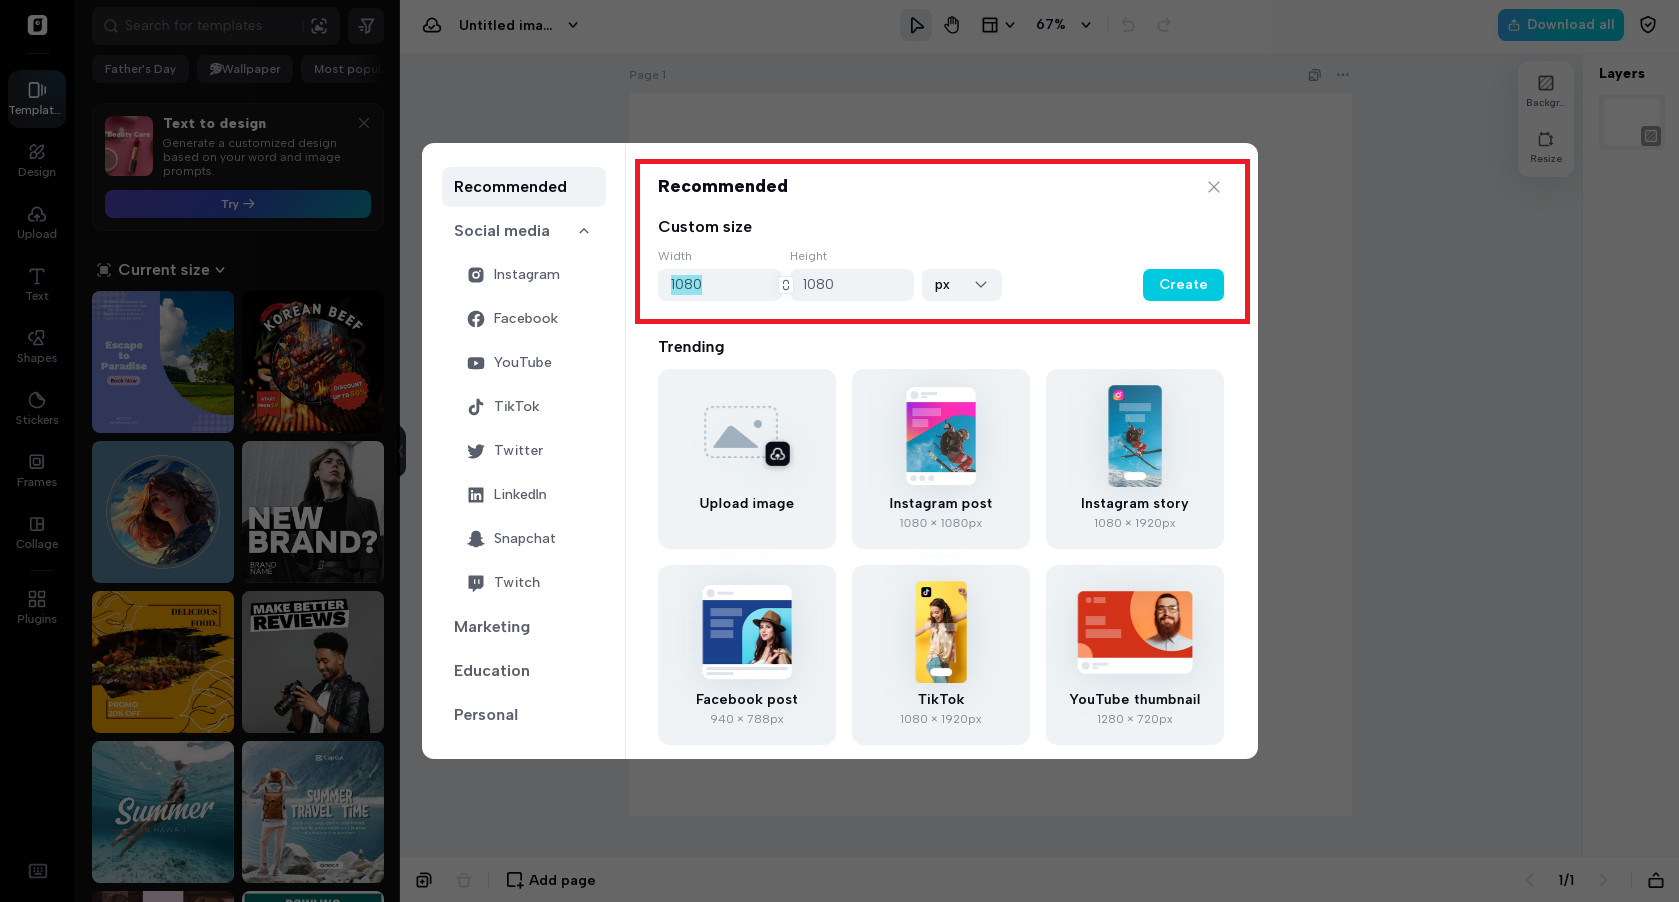Screen dimensions: 1679x902
Task: Choose the Instagram story size card
Action: point(1135,459)
